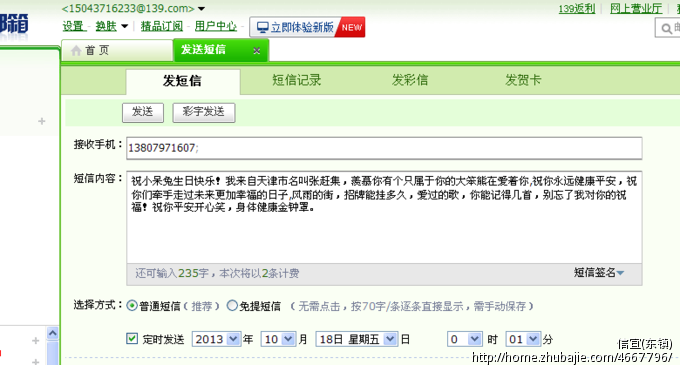
Task: Open the 短信签名 dropdown
Action: coord(599,273)
